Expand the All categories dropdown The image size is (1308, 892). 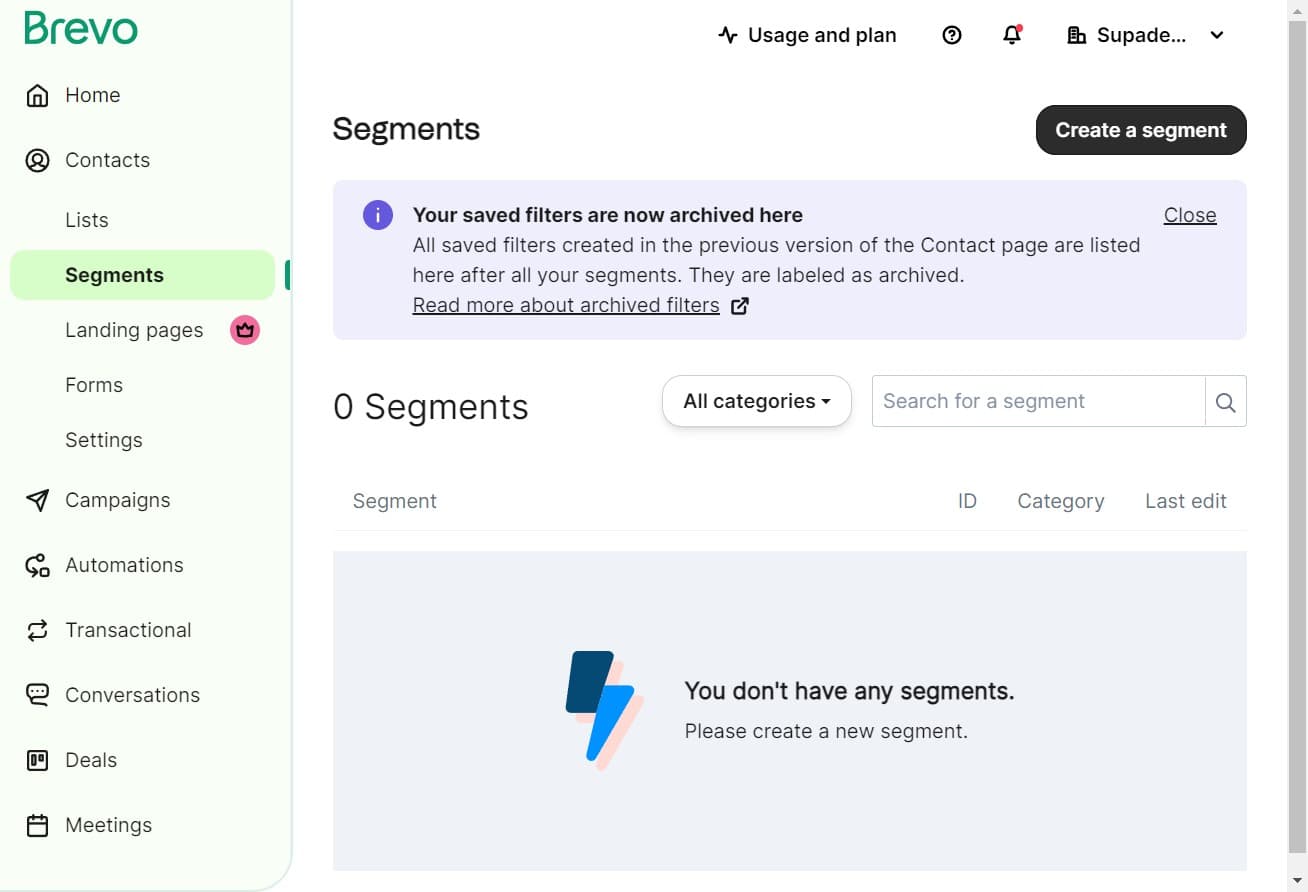(x=756, y=401)
